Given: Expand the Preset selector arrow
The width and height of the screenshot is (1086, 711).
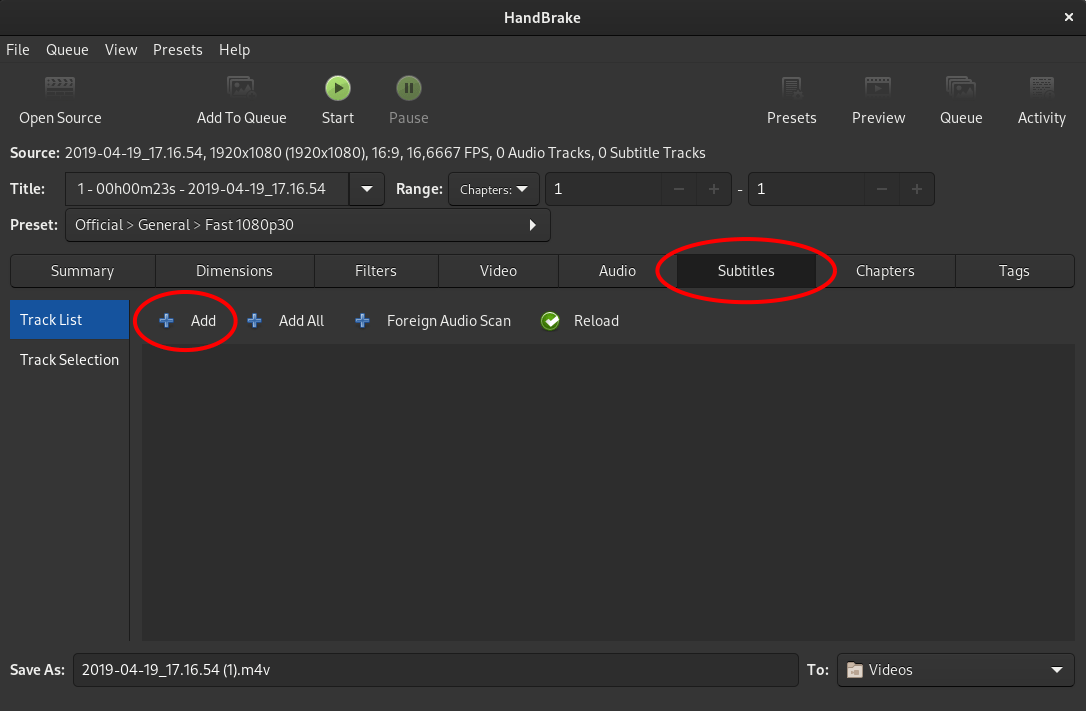Looking at the screenshot, I should click(x=532, y=225).
